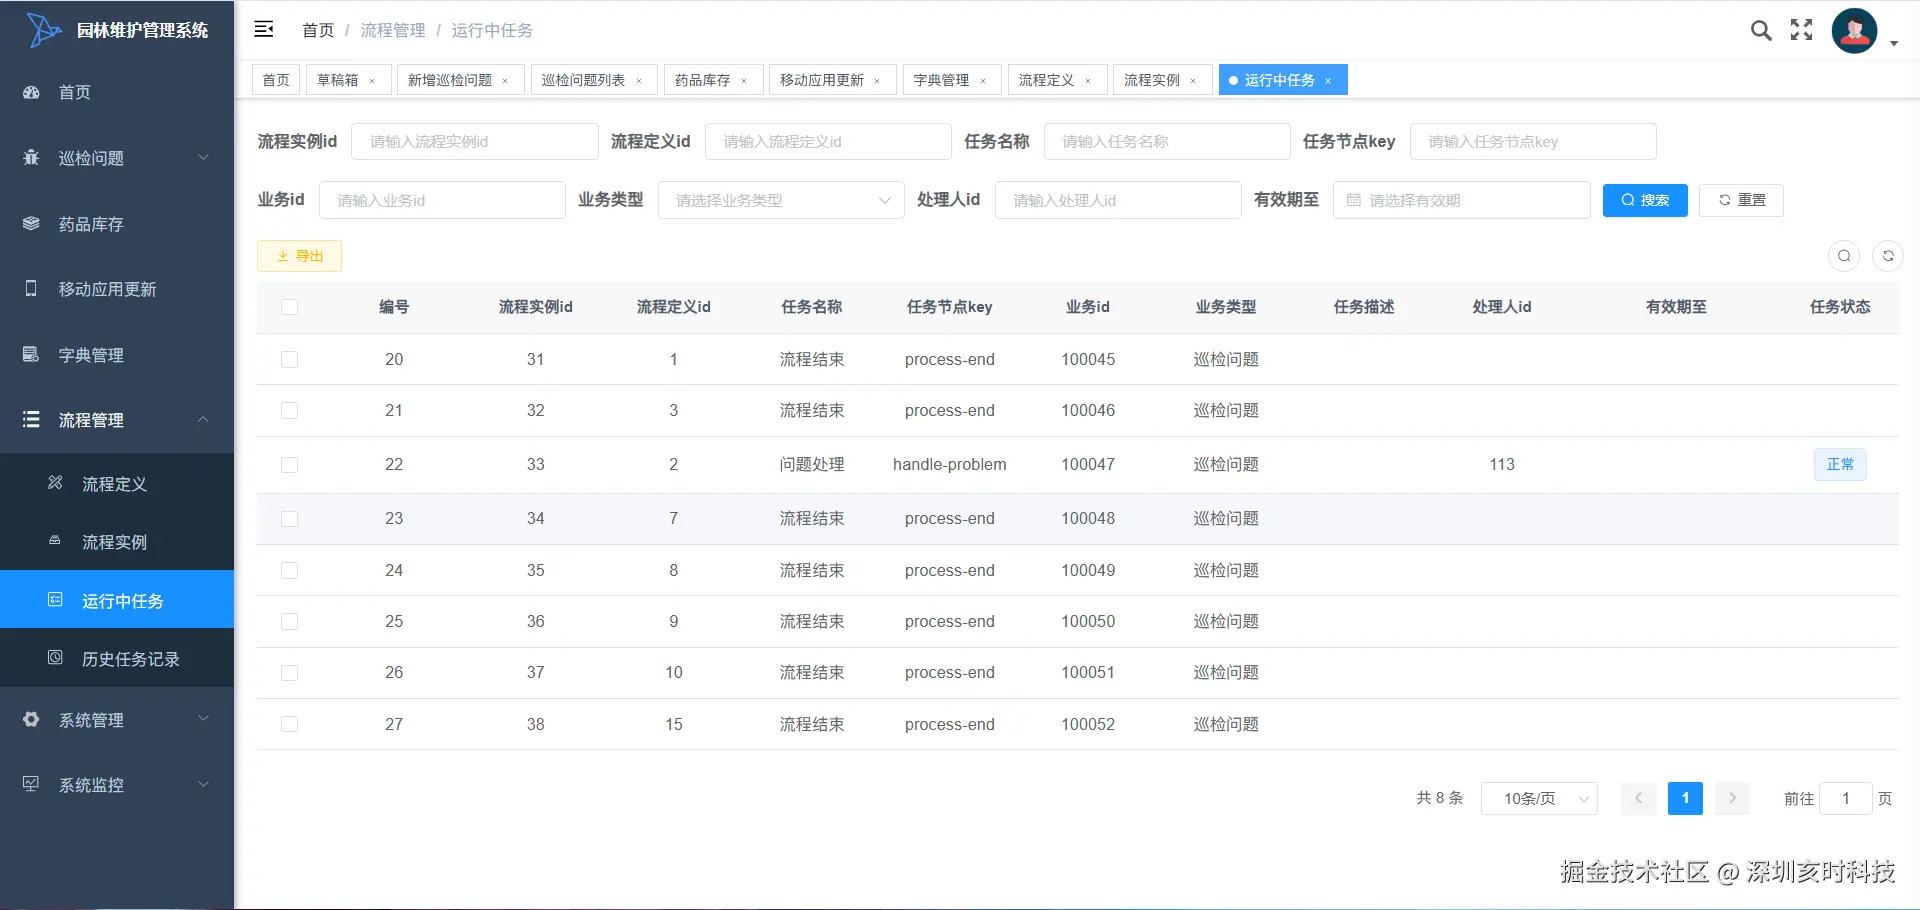Select all rows with header checkbox

(289, 307)
